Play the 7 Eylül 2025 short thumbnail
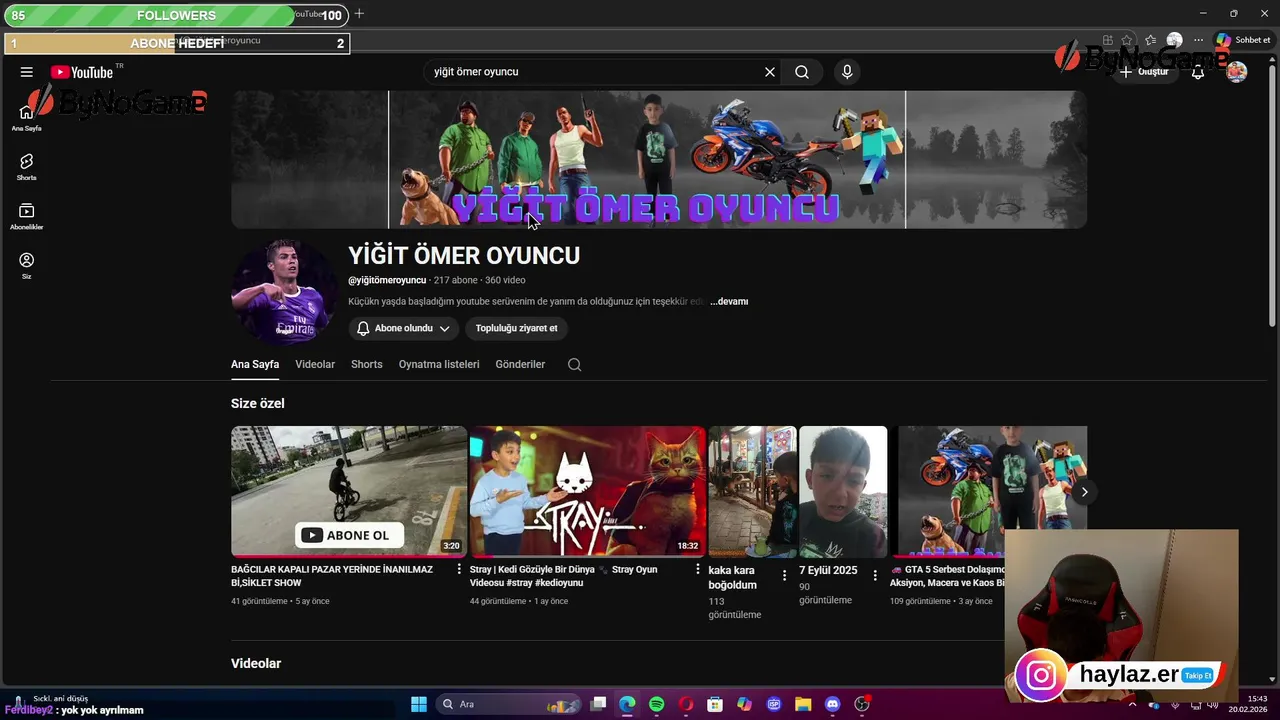This screenshot has width=1280, height=720. pos(843,491)
